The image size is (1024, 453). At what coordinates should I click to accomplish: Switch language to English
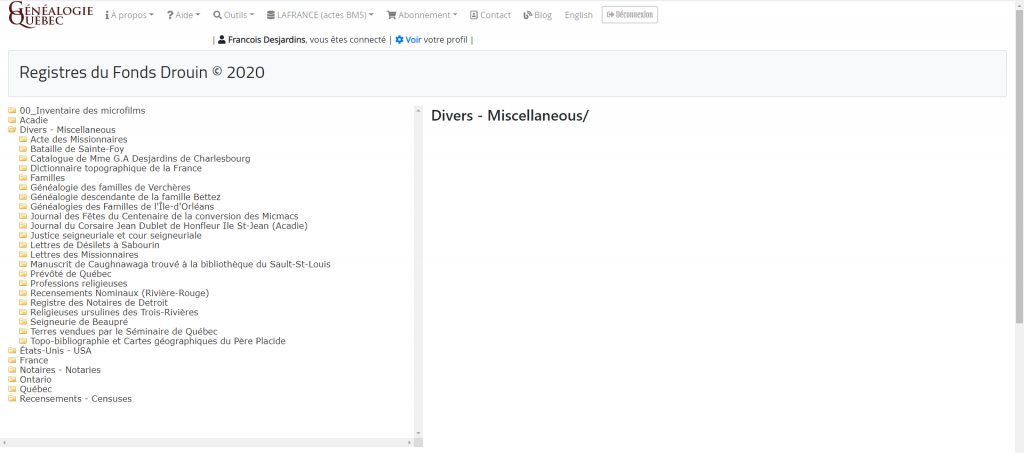pyautogui.click(x=578, y=15)
